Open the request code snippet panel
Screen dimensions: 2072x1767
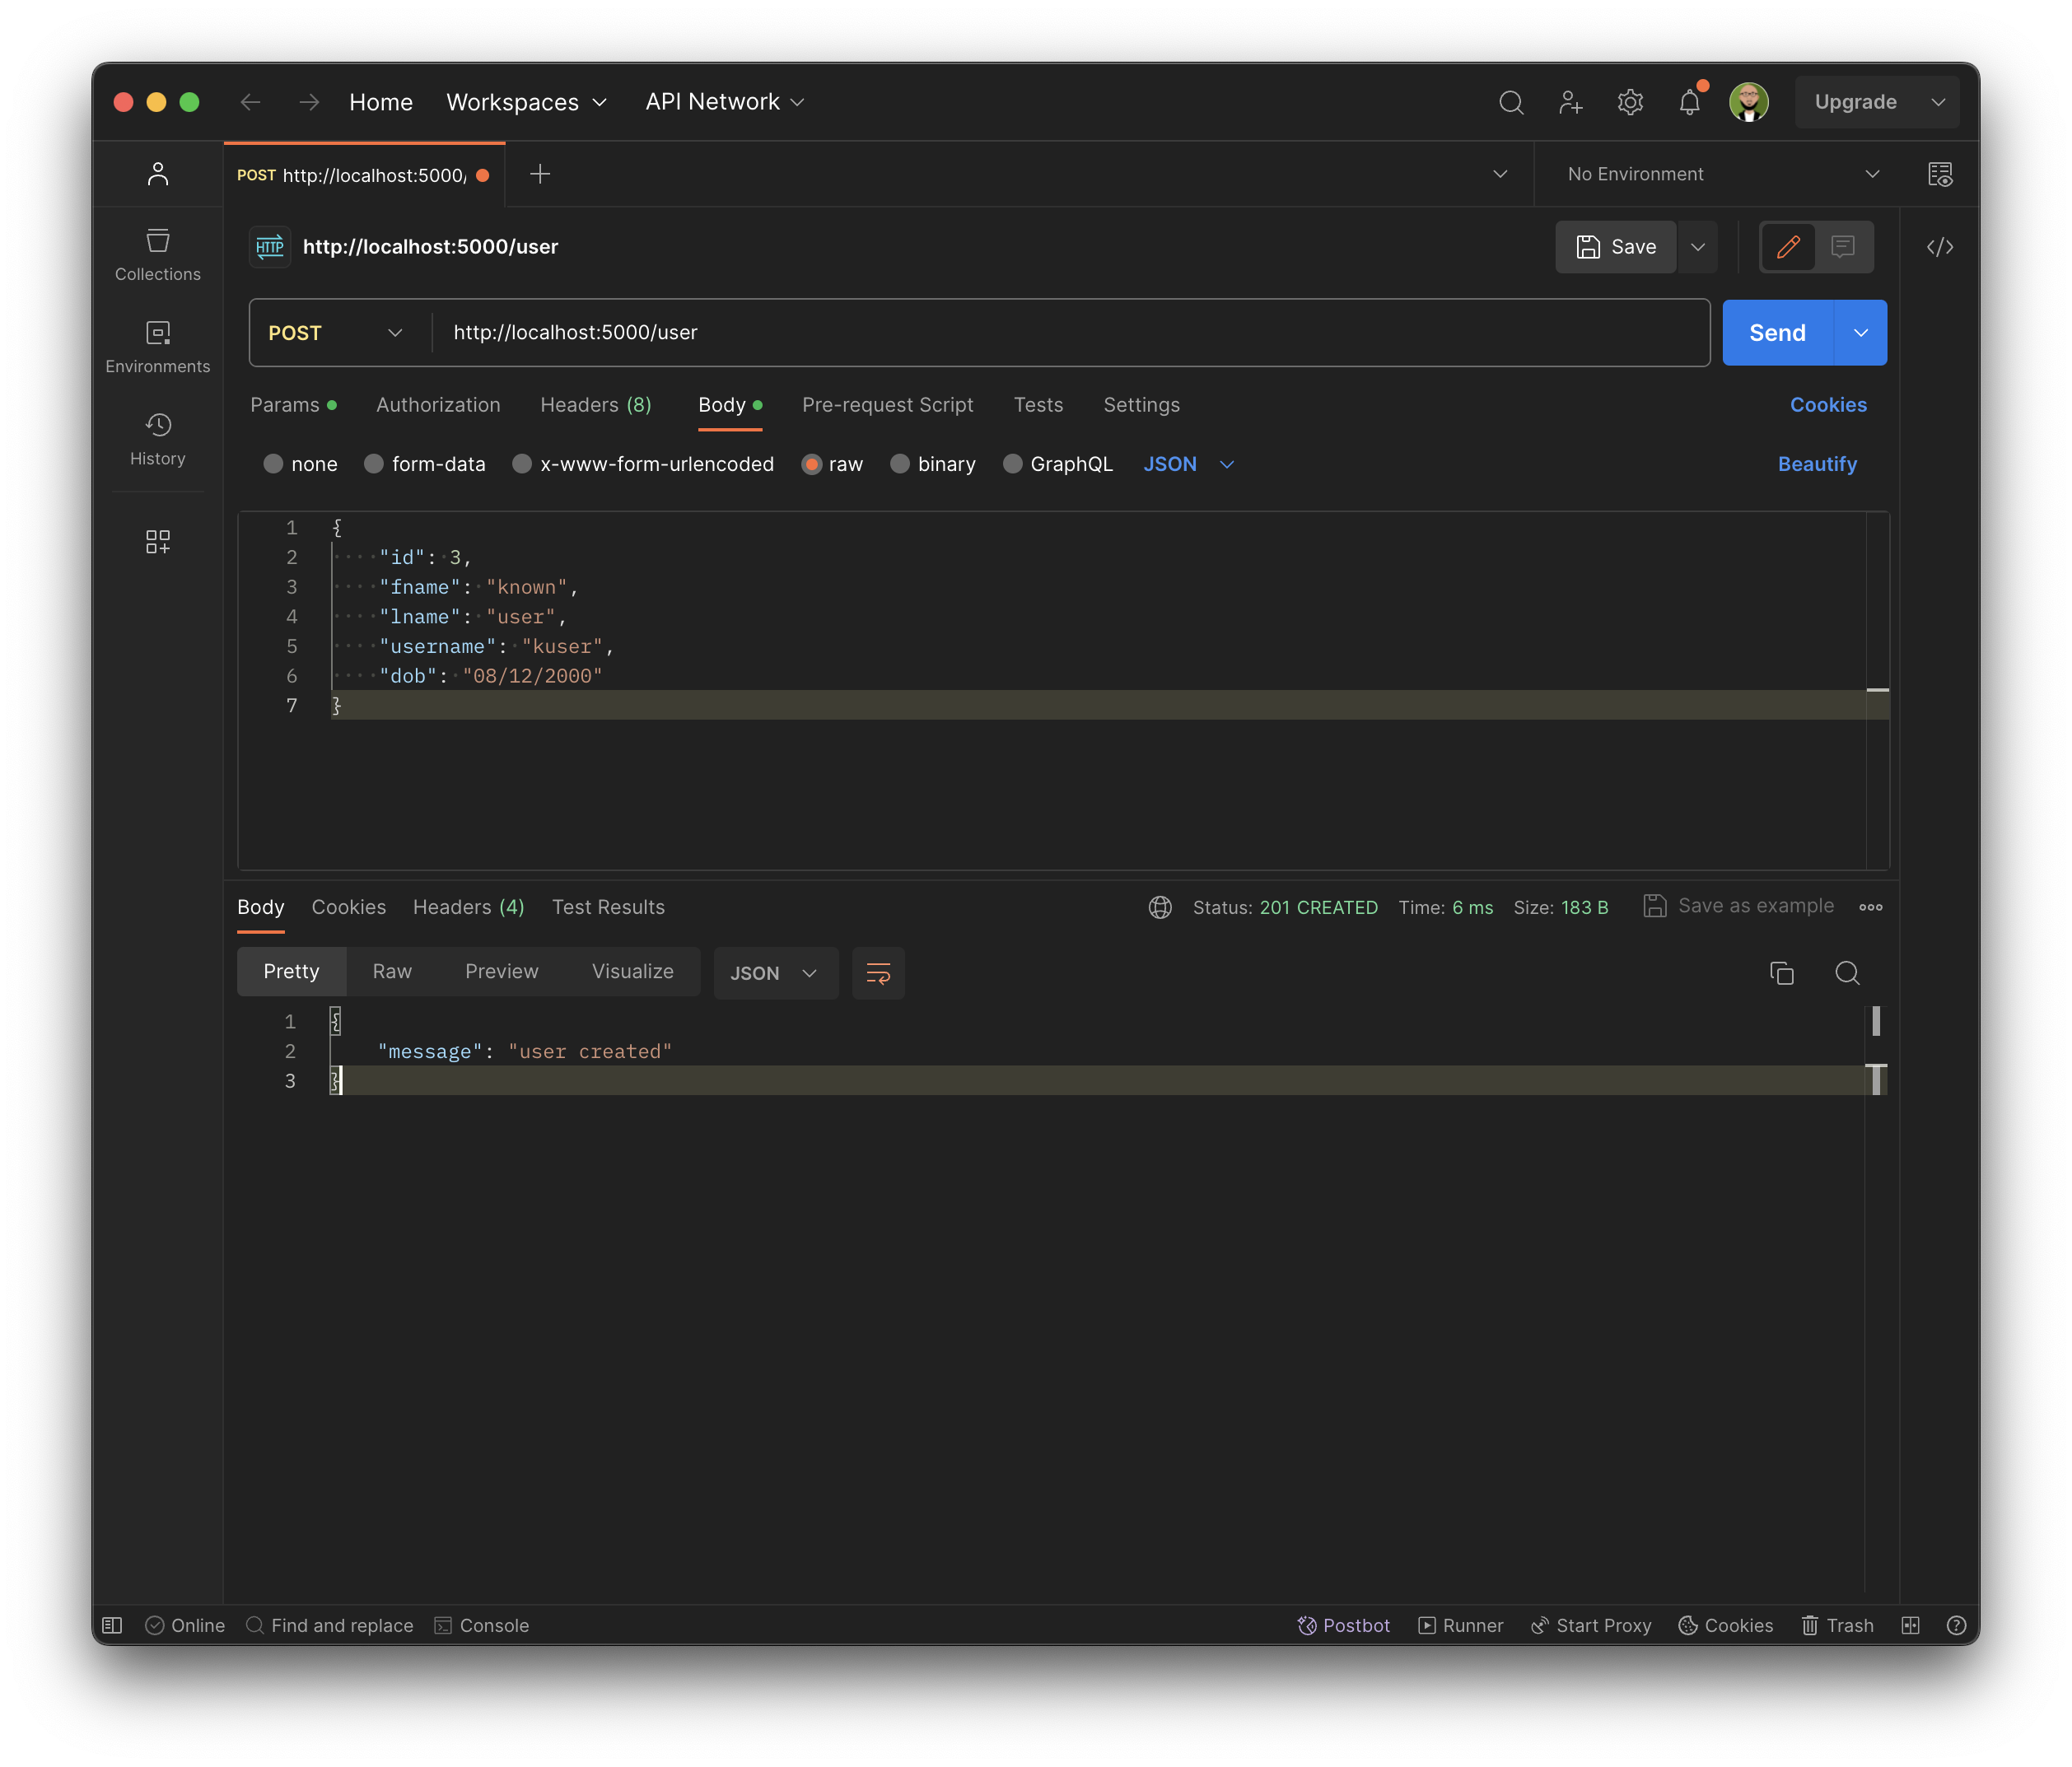1940,247
